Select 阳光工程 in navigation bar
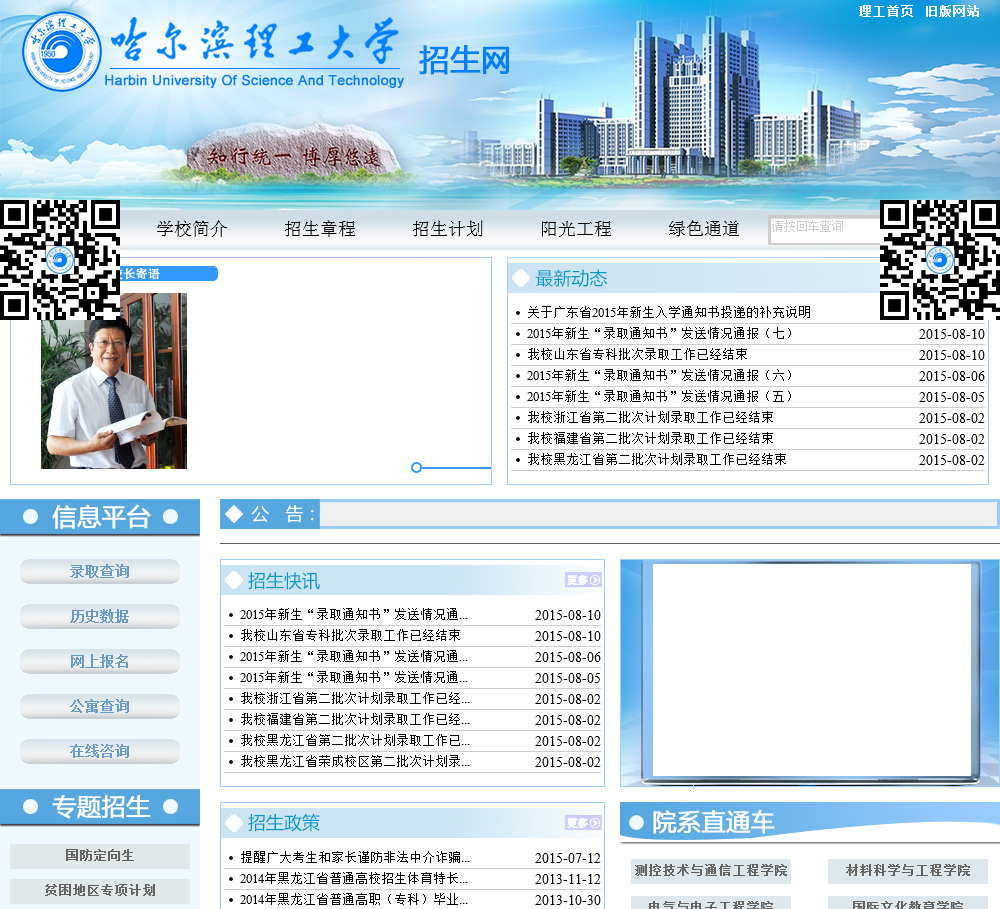The width and height of the screenshot is (1000, 909). coord(576,228)
